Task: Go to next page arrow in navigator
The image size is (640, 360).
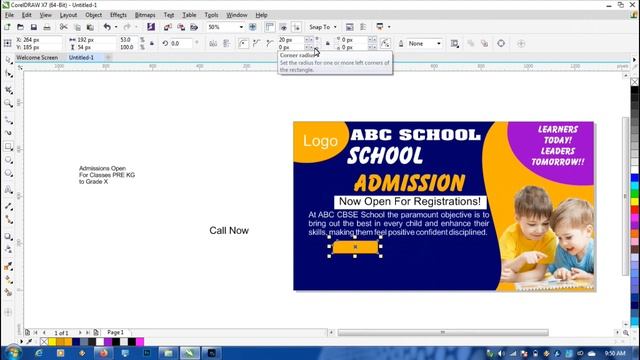Action: click(80, 333)
